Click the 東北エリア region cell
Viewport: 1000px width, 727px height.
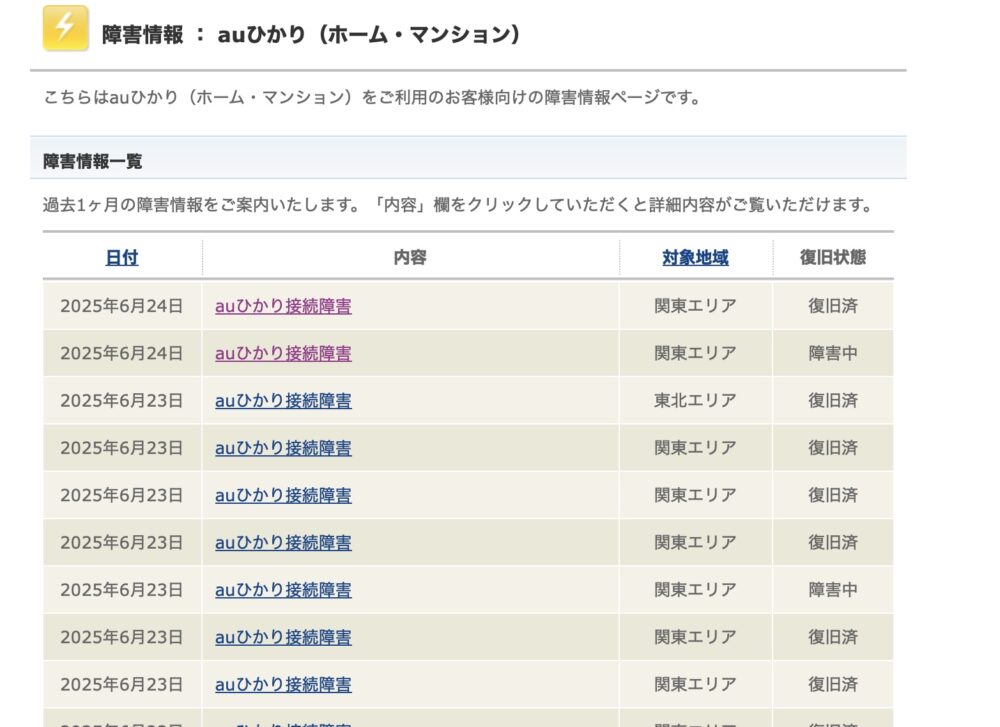695,400
